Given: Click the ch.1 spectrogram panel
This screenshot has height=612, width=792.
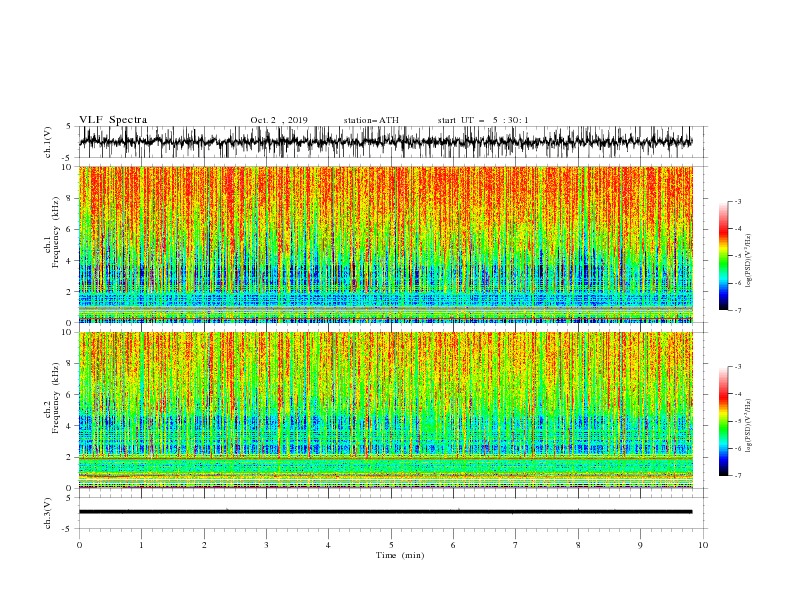Looking at the screenshot, I should click(x=385, y=244).
